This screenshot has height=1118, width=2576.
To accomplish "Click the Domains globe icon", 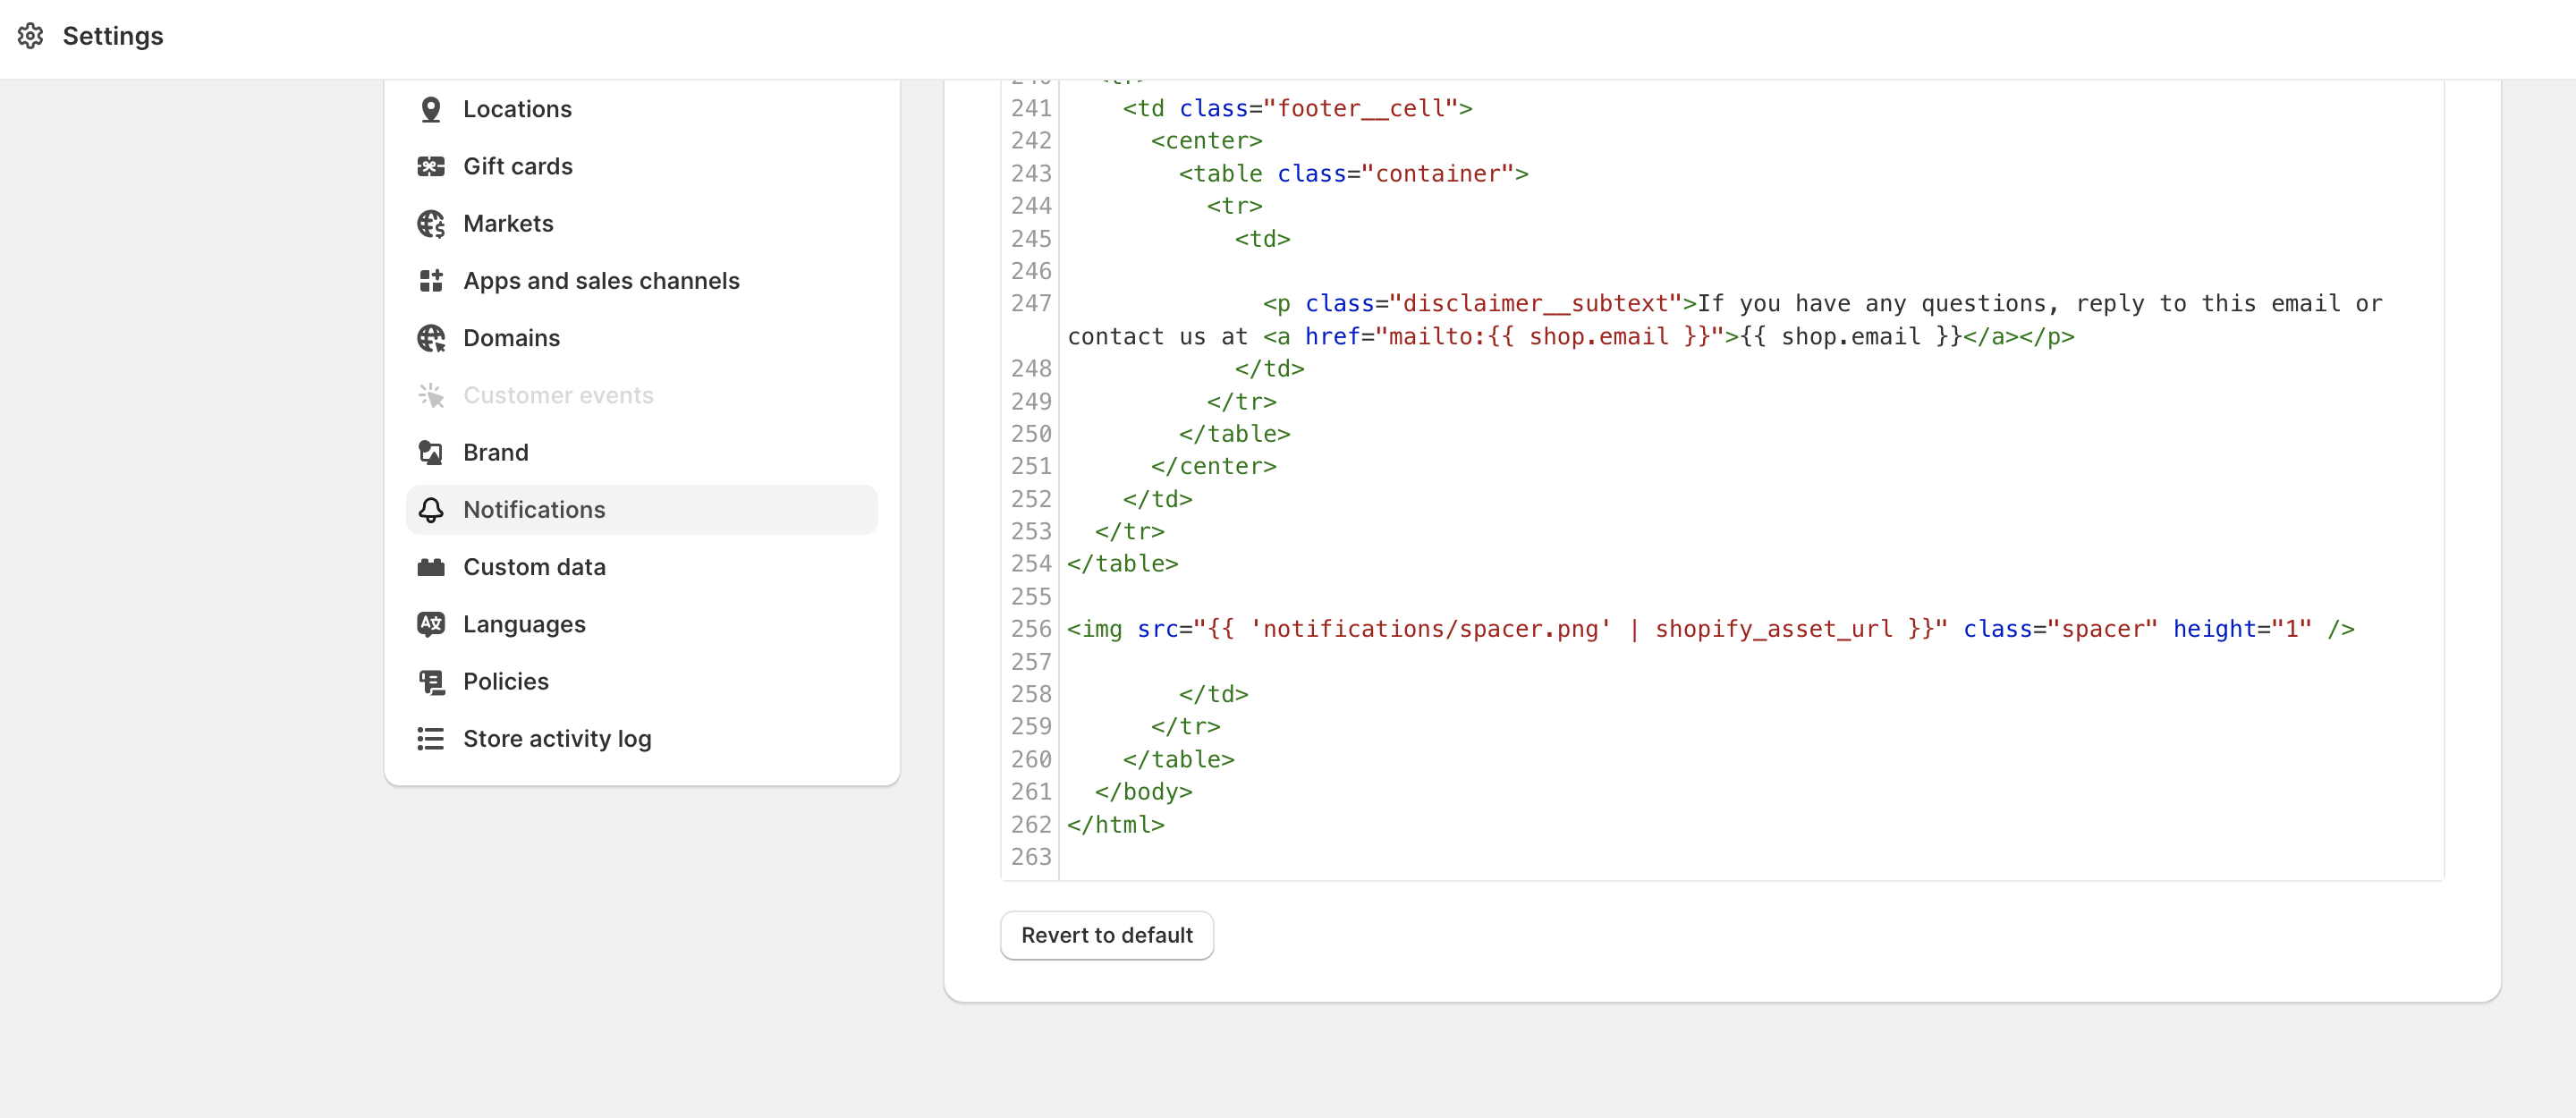I will click(x=430, y=338).
